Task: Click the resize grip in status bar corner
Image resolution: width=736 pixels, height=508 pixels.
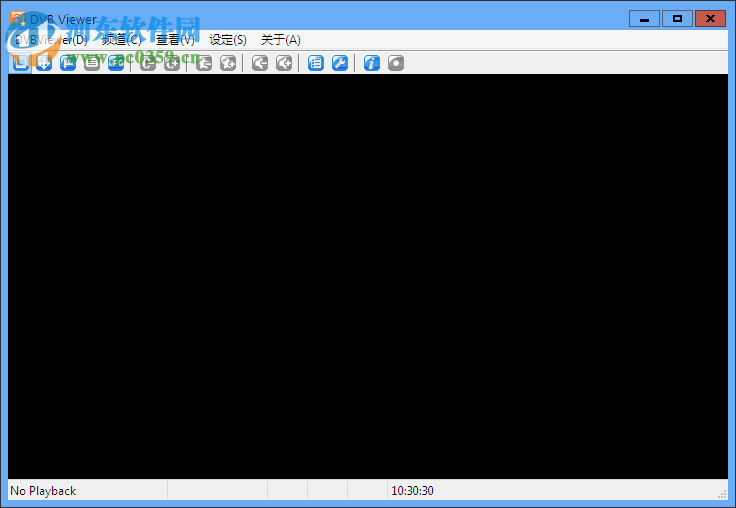Action: [723, 494]
